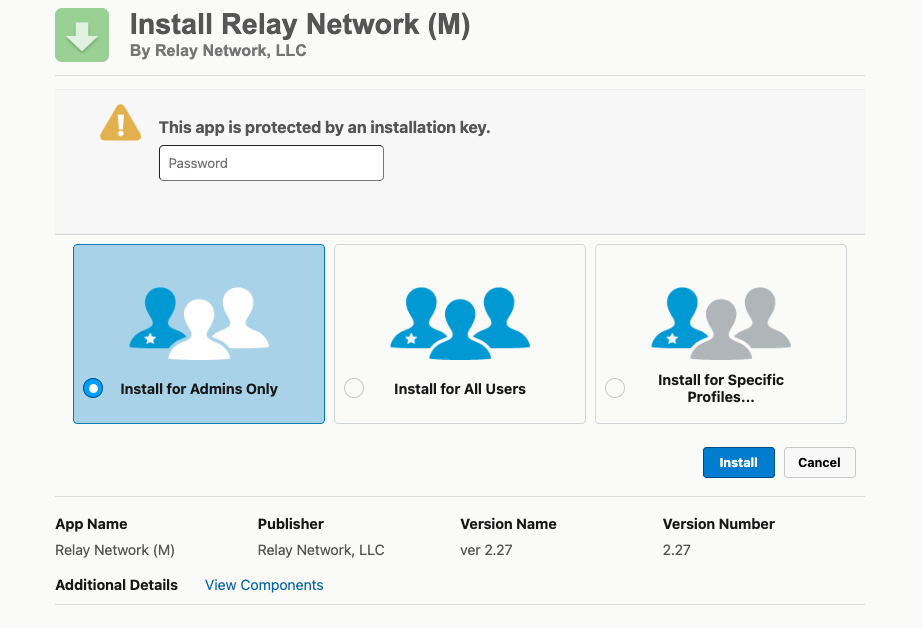
Task: Focus the installation key Password field
Action: (x=271, y=163)
